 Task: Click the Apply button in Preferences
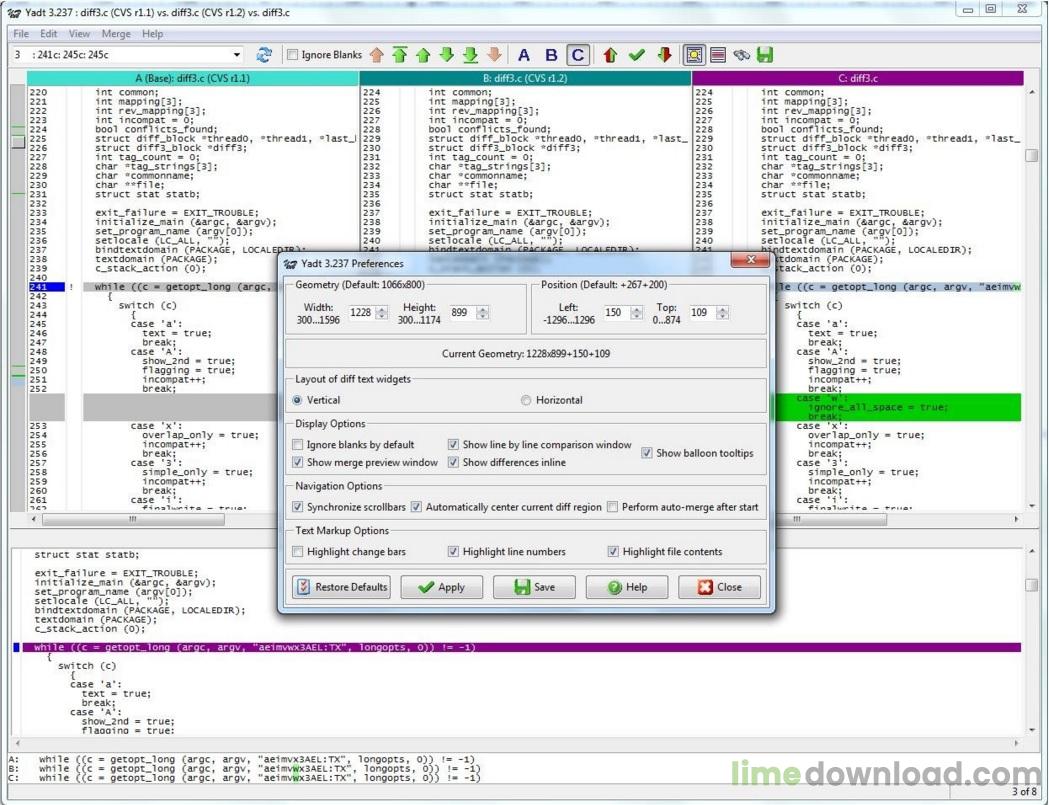point(441,587)
